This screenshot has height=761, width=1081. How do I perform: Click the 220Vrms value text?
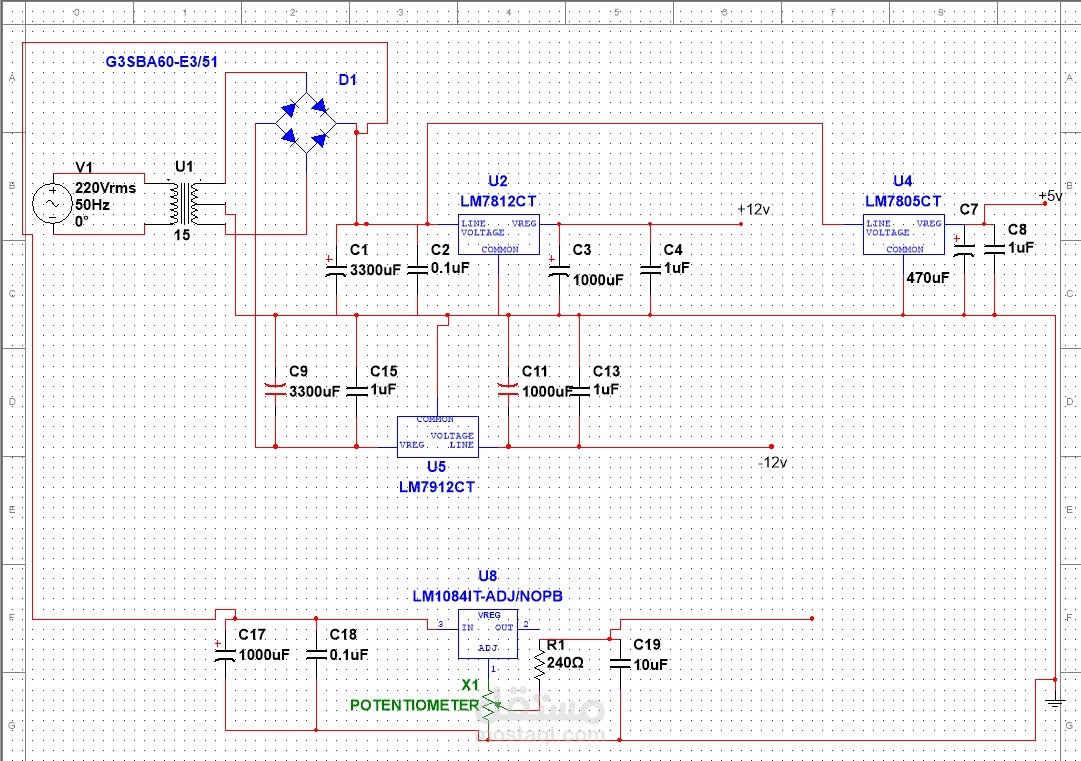coord(105,187)
